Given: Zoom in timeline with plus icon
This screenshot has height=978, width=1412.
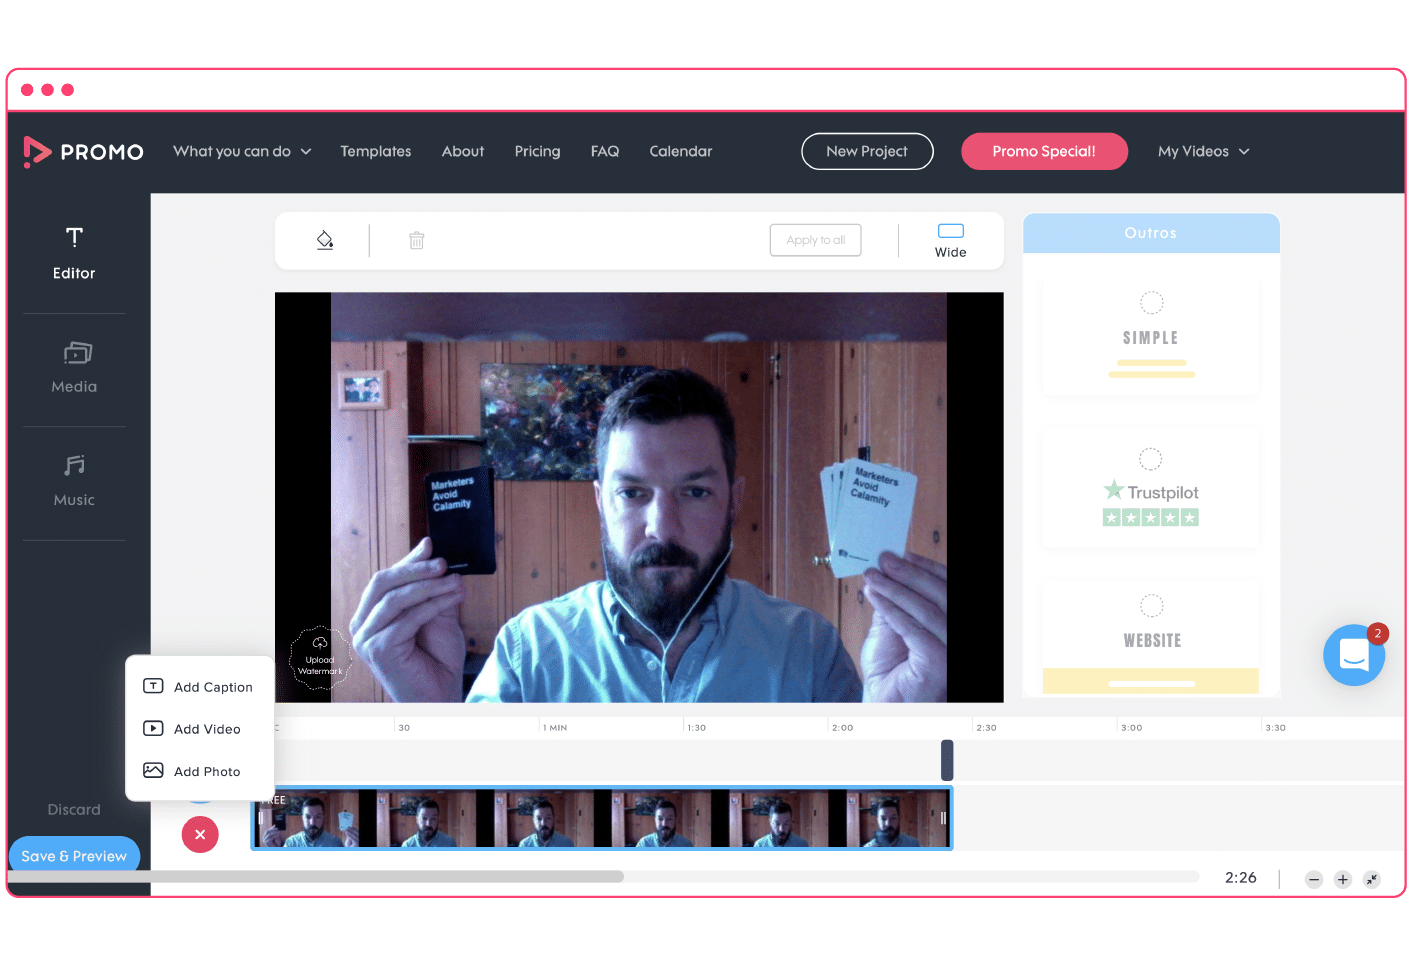Looking at the screenshot, I should click(1343, 879).
